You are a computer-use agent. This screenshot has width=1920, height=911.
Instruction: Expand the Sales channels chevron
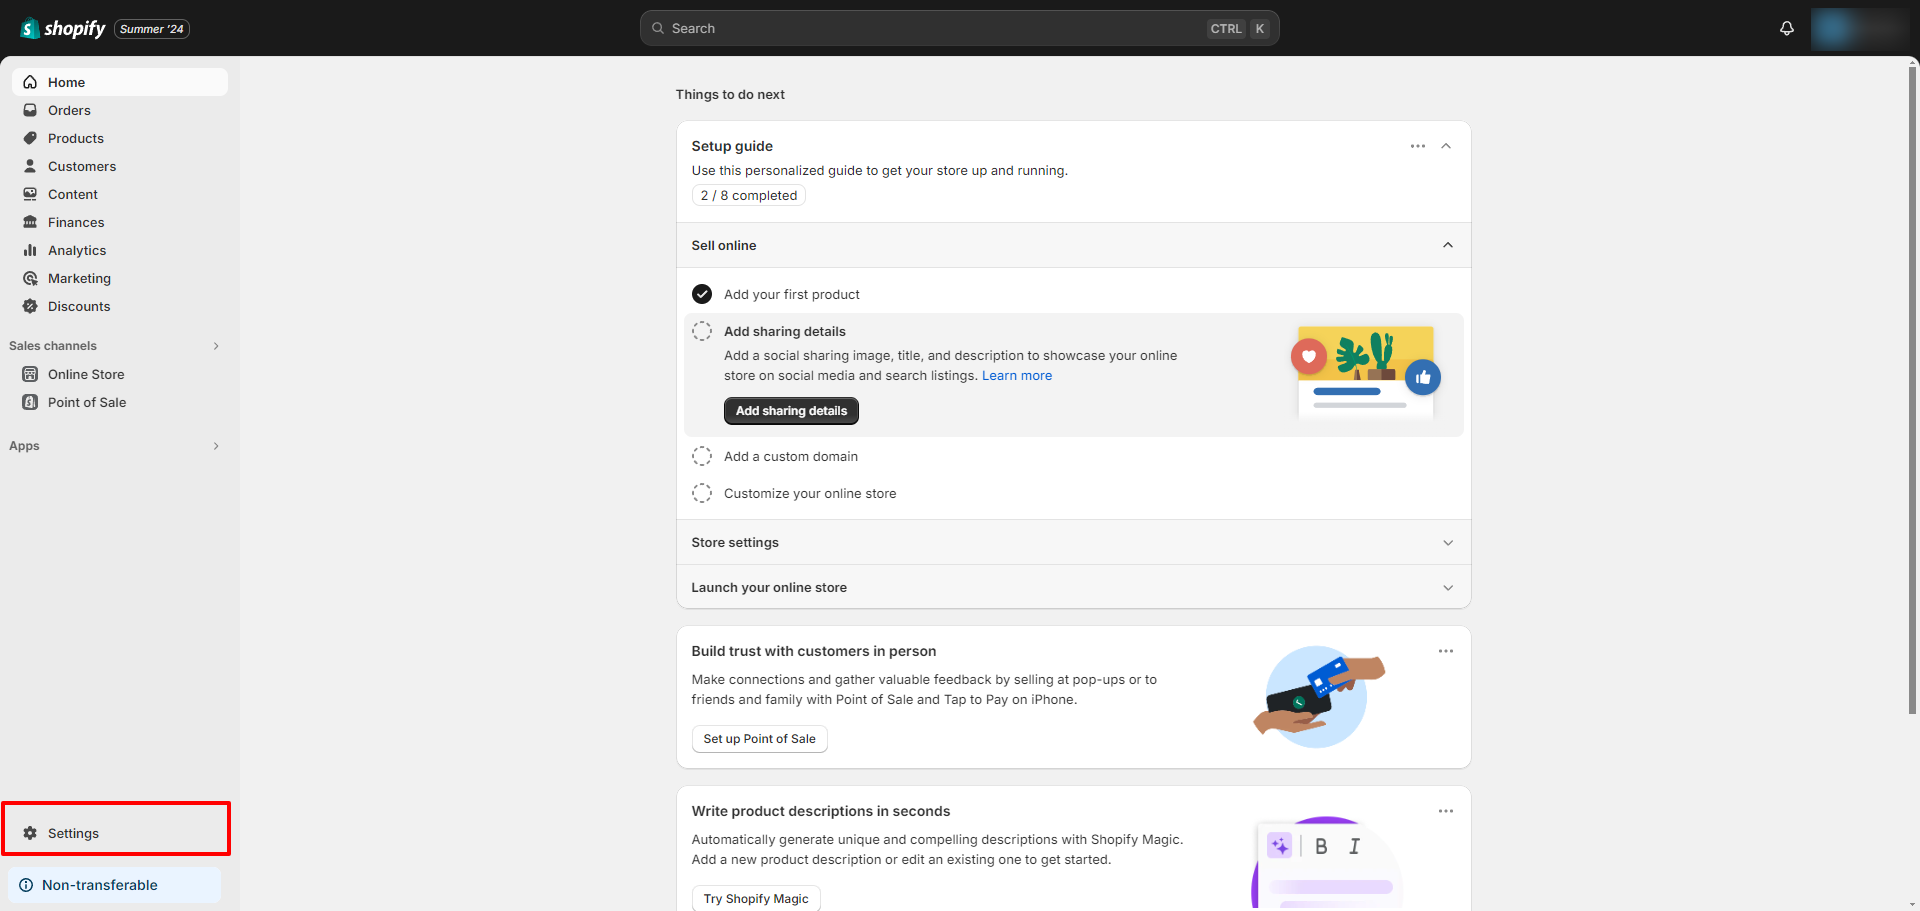tap(216, 346)
